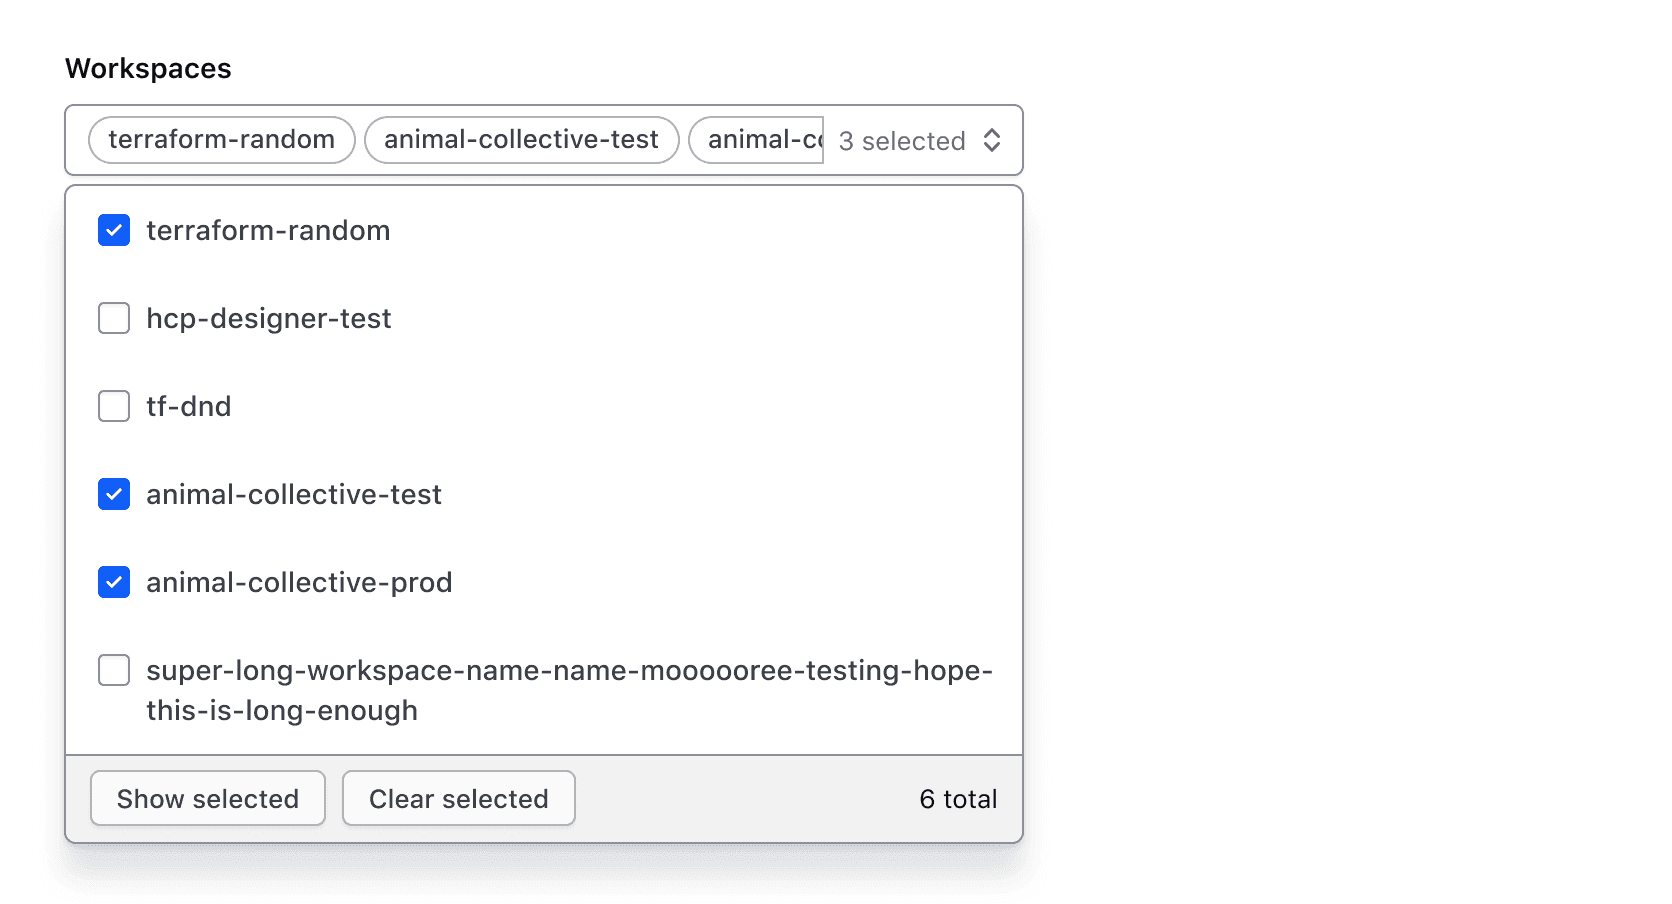
Task: Collapse the dropdown using the 3 selected chevron
Action: (x=992, y=140)
